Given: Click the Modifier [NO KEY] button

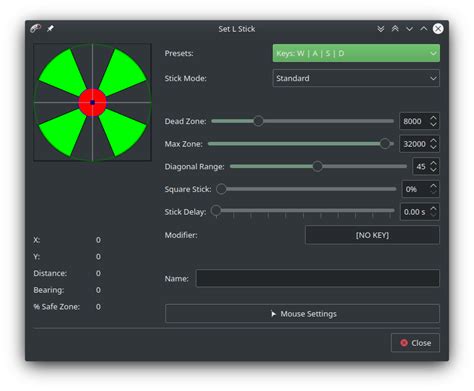Looking at the screenshot, I should 372,235.
